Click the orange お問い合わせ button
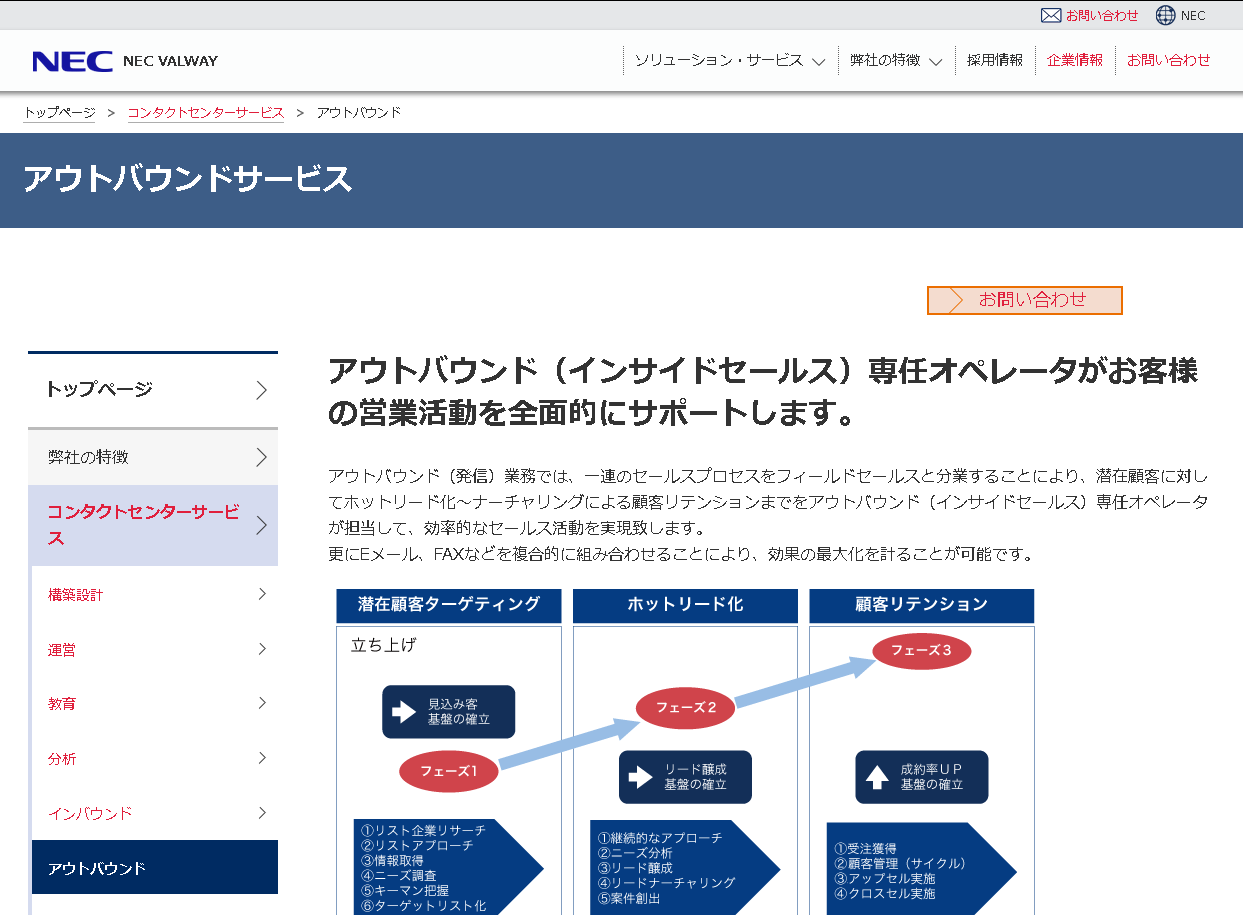The image size is (1243, 915). pos(1025,300)
